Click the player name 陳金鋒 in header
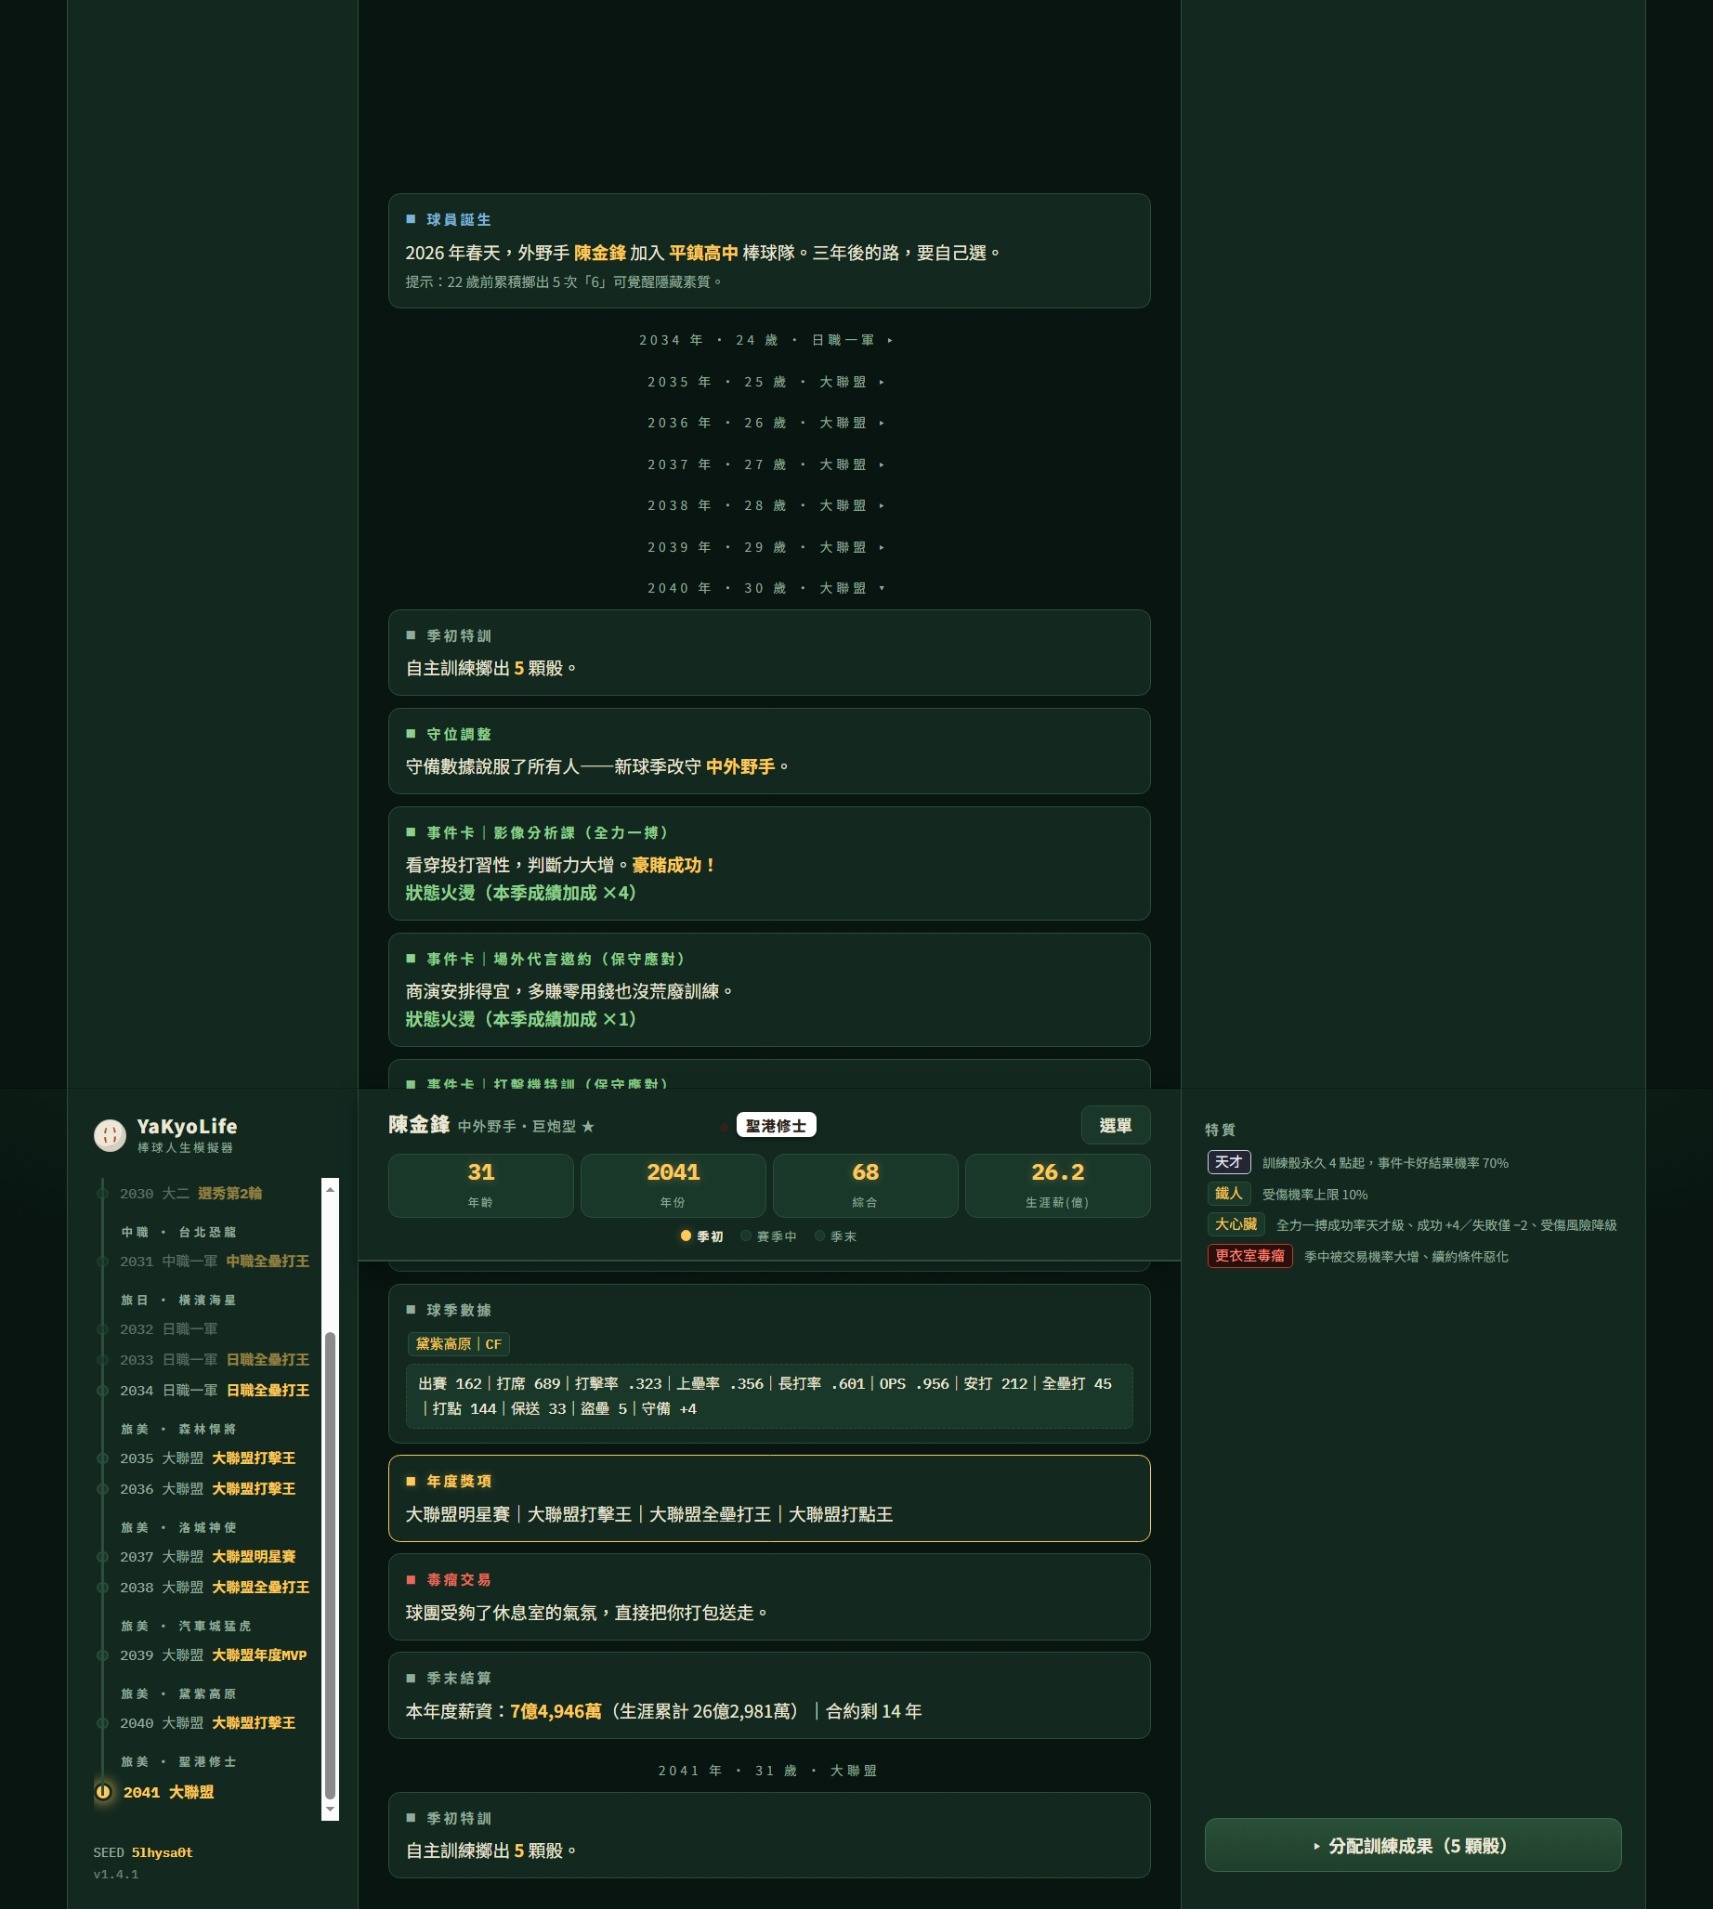 pyautogui.click(x=419, y=1124)
